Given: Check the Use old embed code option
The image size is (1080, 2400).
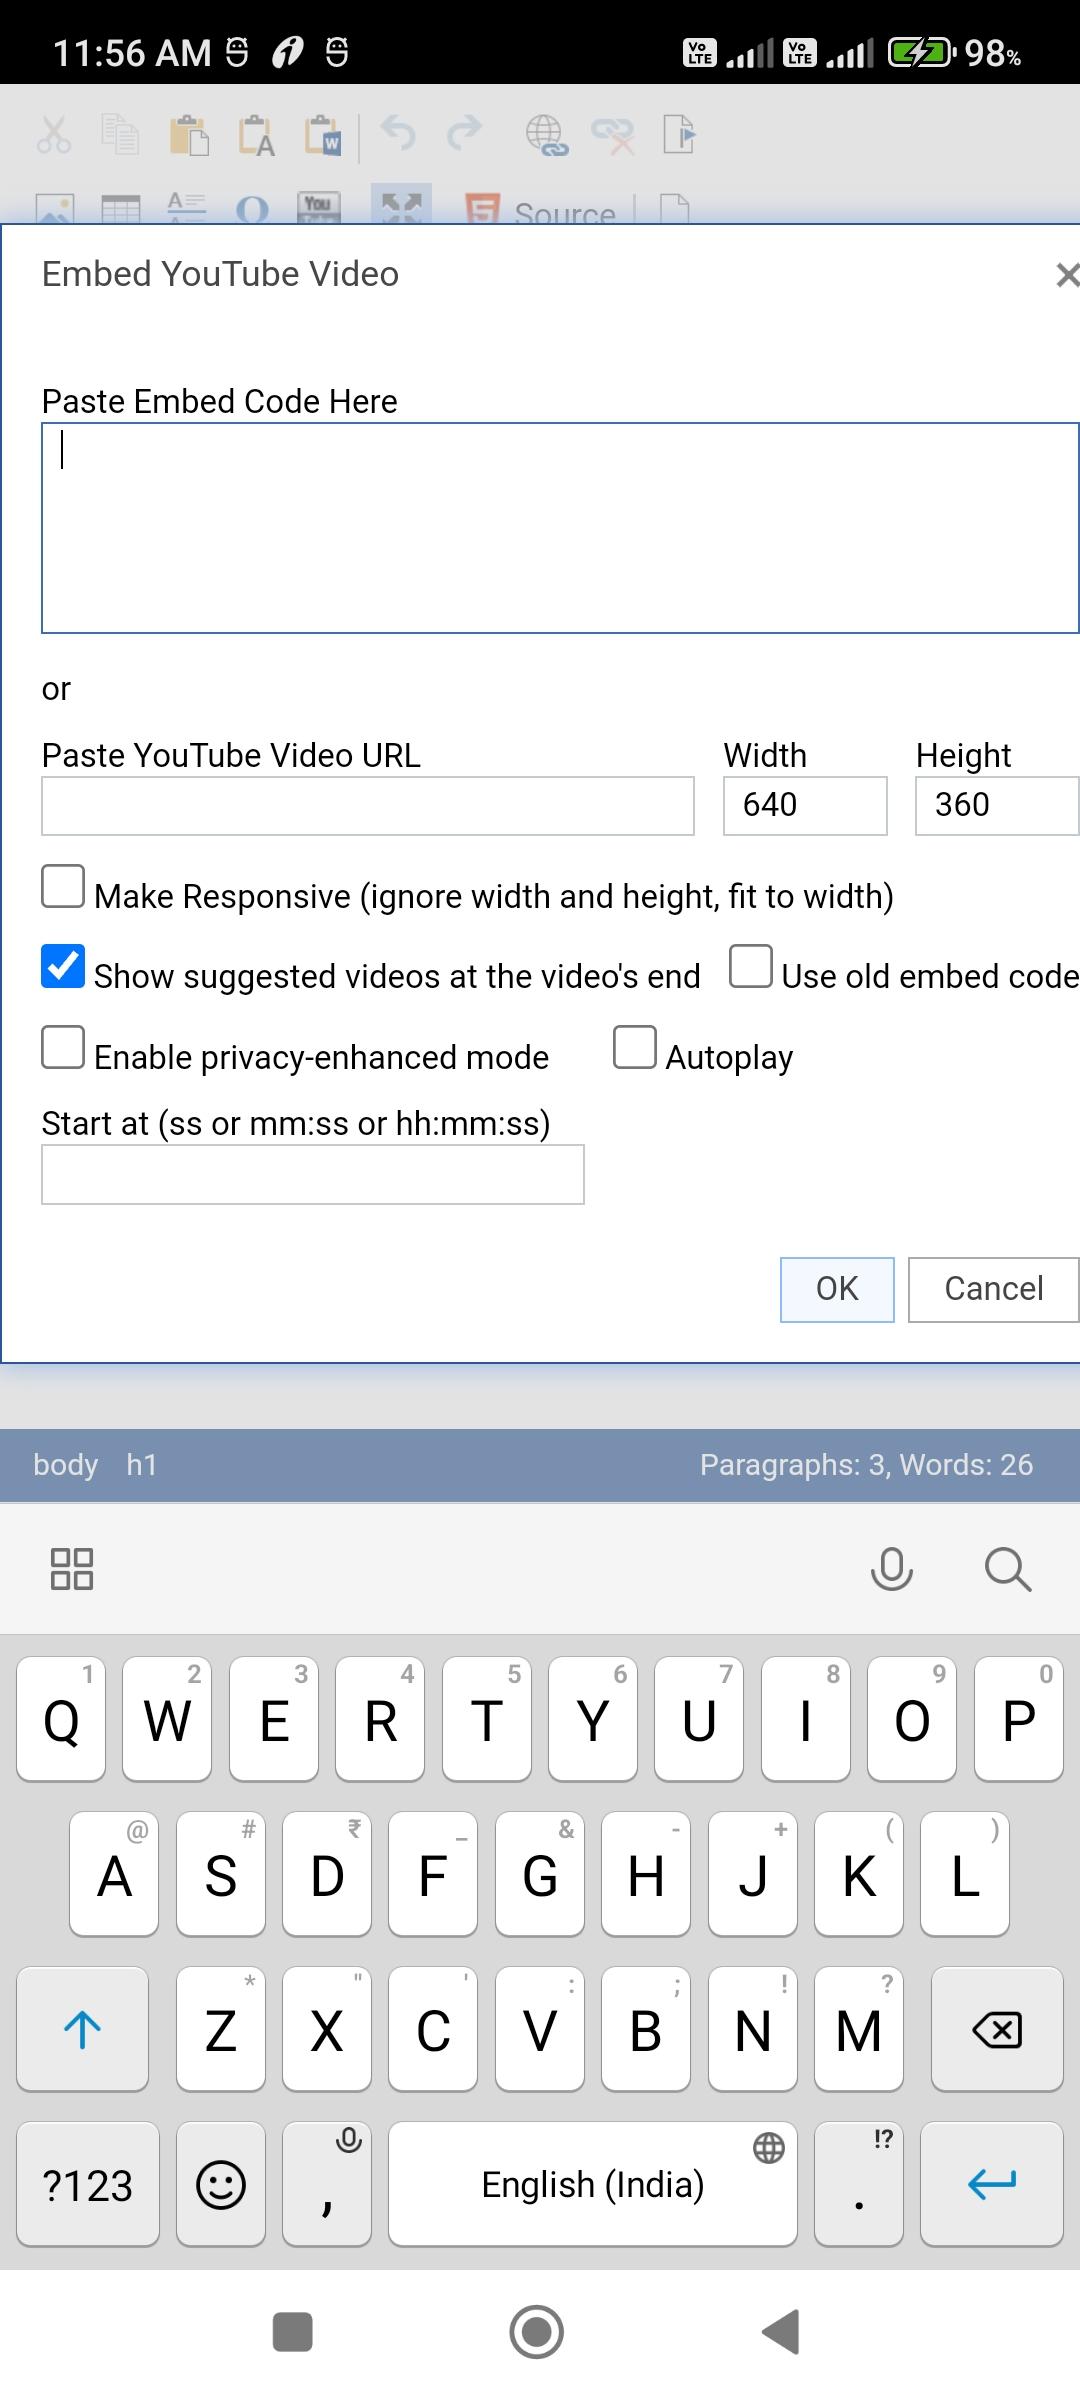Looking at the screenshot, I should tap(751, 967).
